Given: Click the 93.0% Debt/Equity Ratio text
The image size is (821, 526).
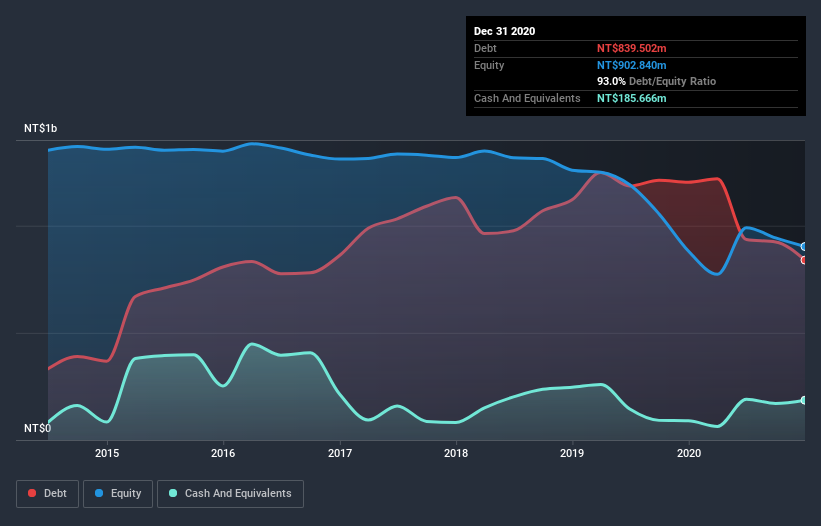Looking at the screenshot, I should 657,81.
